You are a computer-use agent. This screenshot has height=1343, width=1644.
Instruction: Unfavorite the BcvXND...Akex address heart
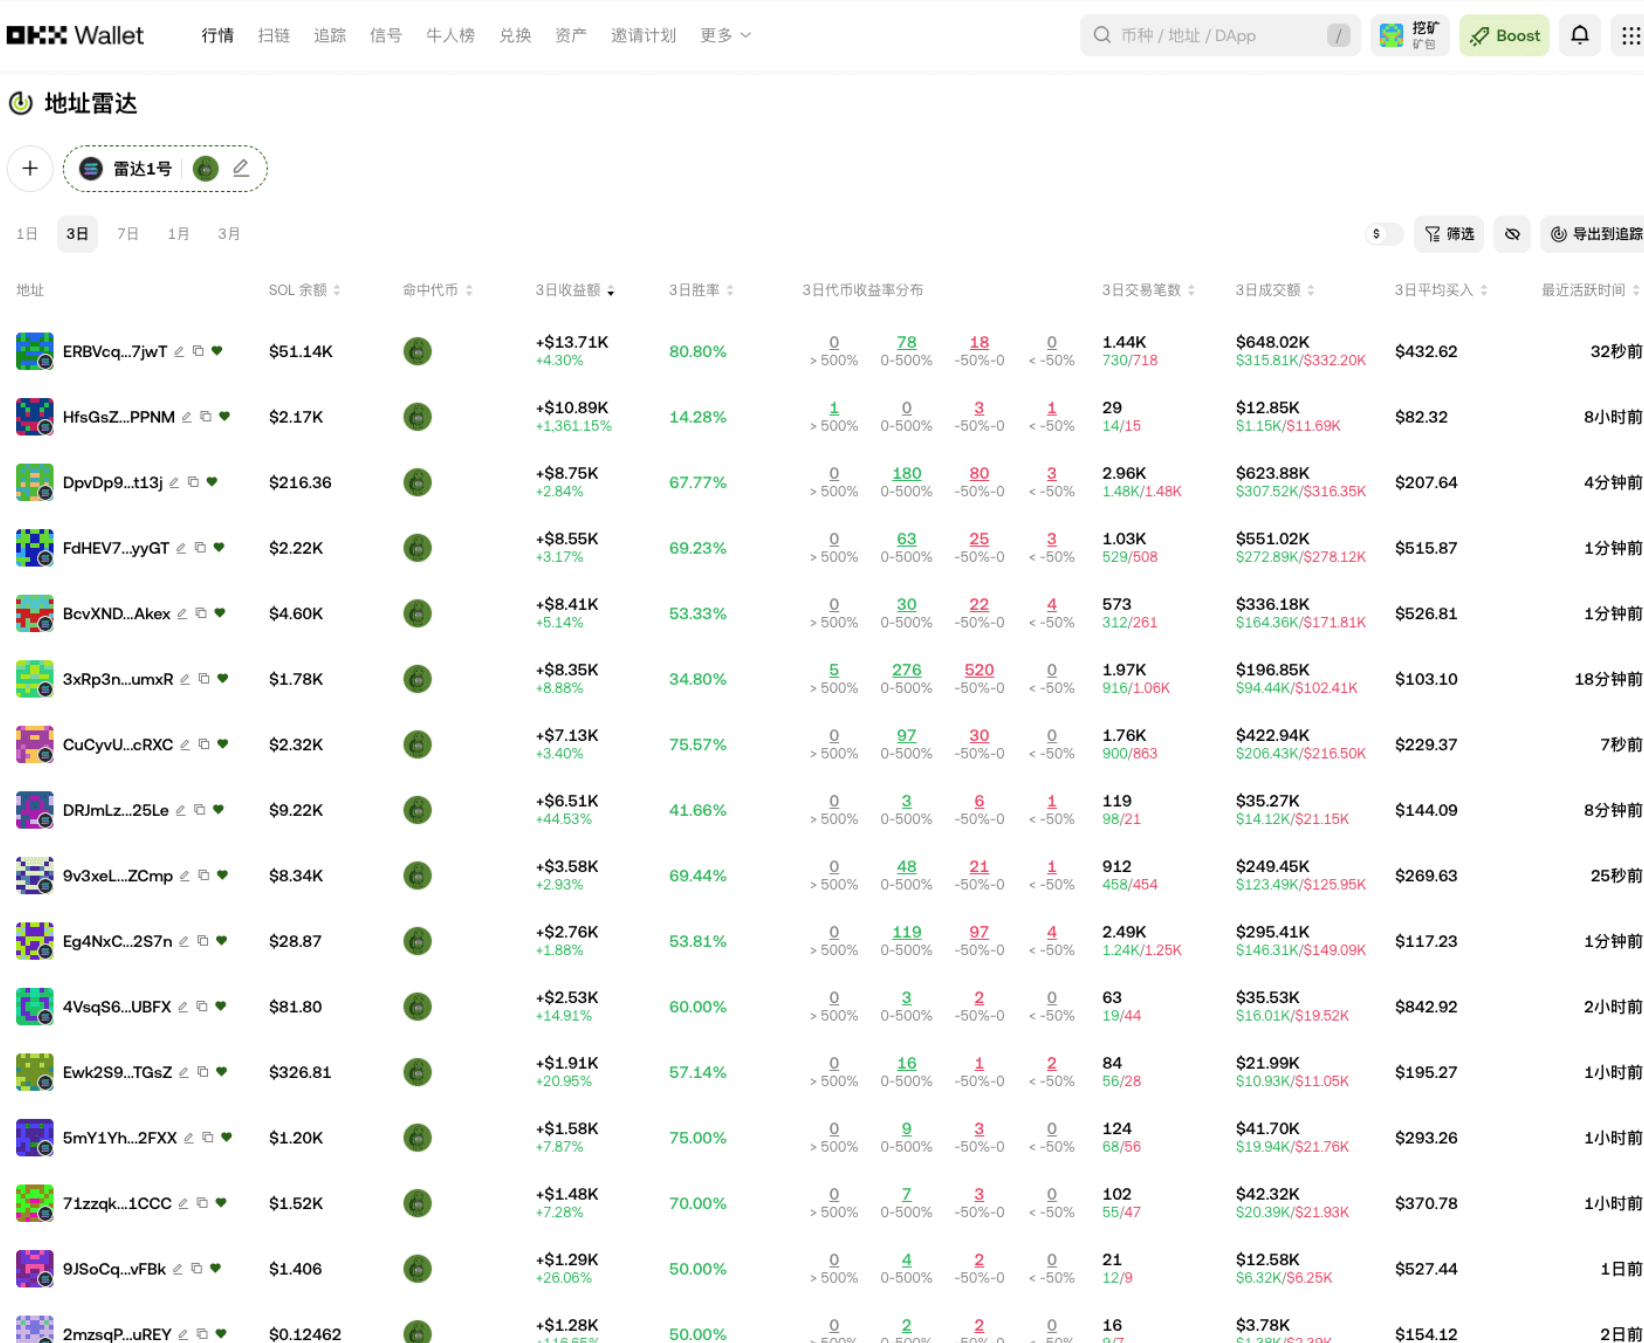coord(220,613)
